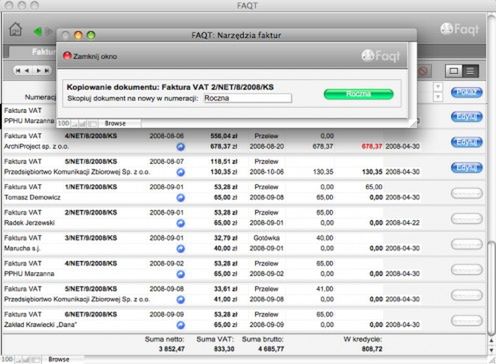Click Edytuj for invoice 5/NET/8/2008/KS

(466, 167)
